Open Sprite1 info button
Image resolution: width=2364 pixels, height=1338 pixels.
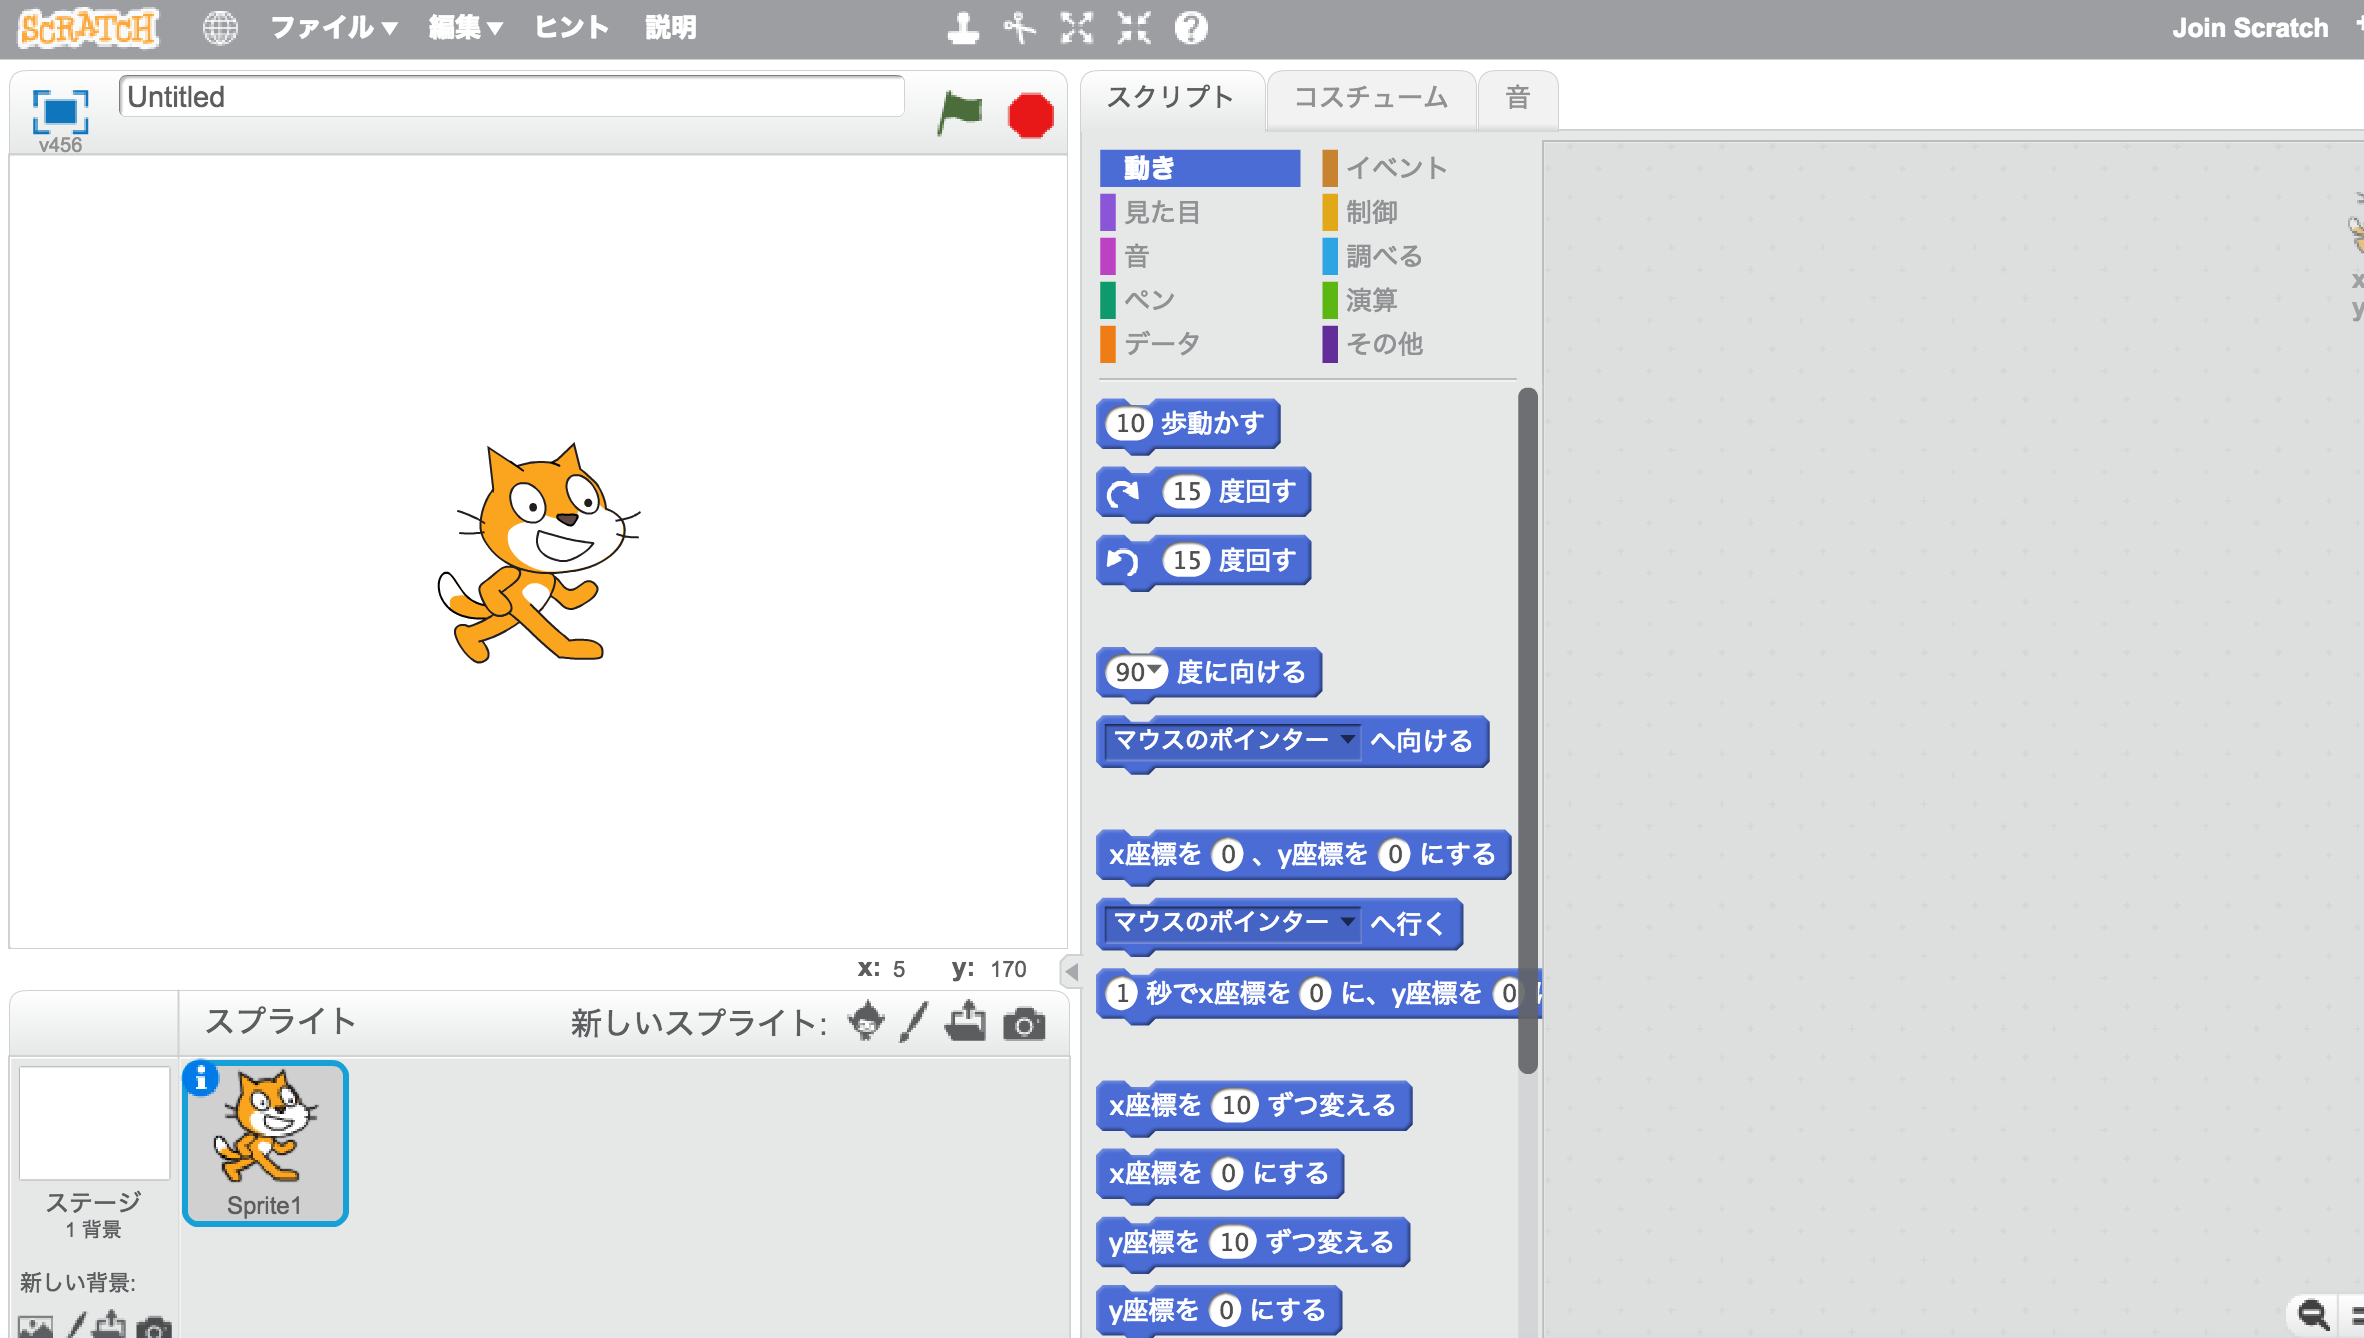pos(201,1079)
